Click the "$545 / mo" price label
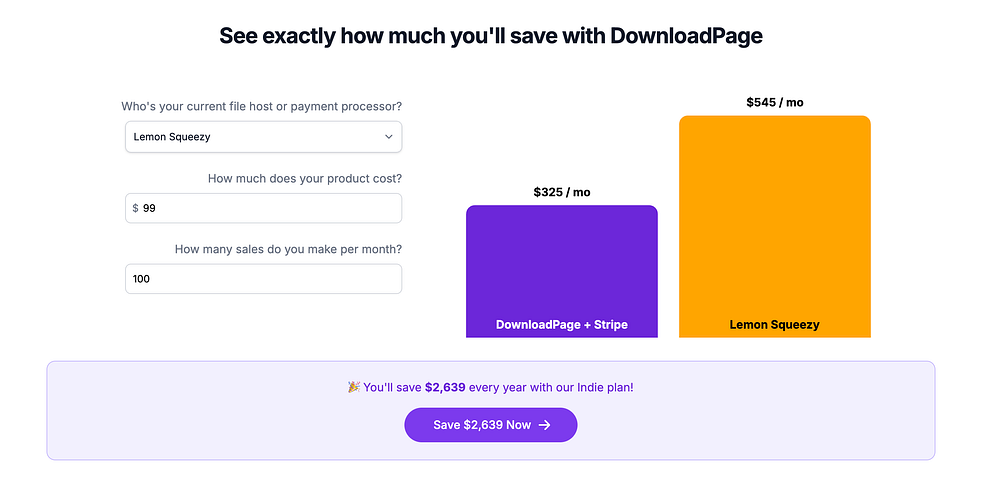1000x500 pixels. [774, 102]
